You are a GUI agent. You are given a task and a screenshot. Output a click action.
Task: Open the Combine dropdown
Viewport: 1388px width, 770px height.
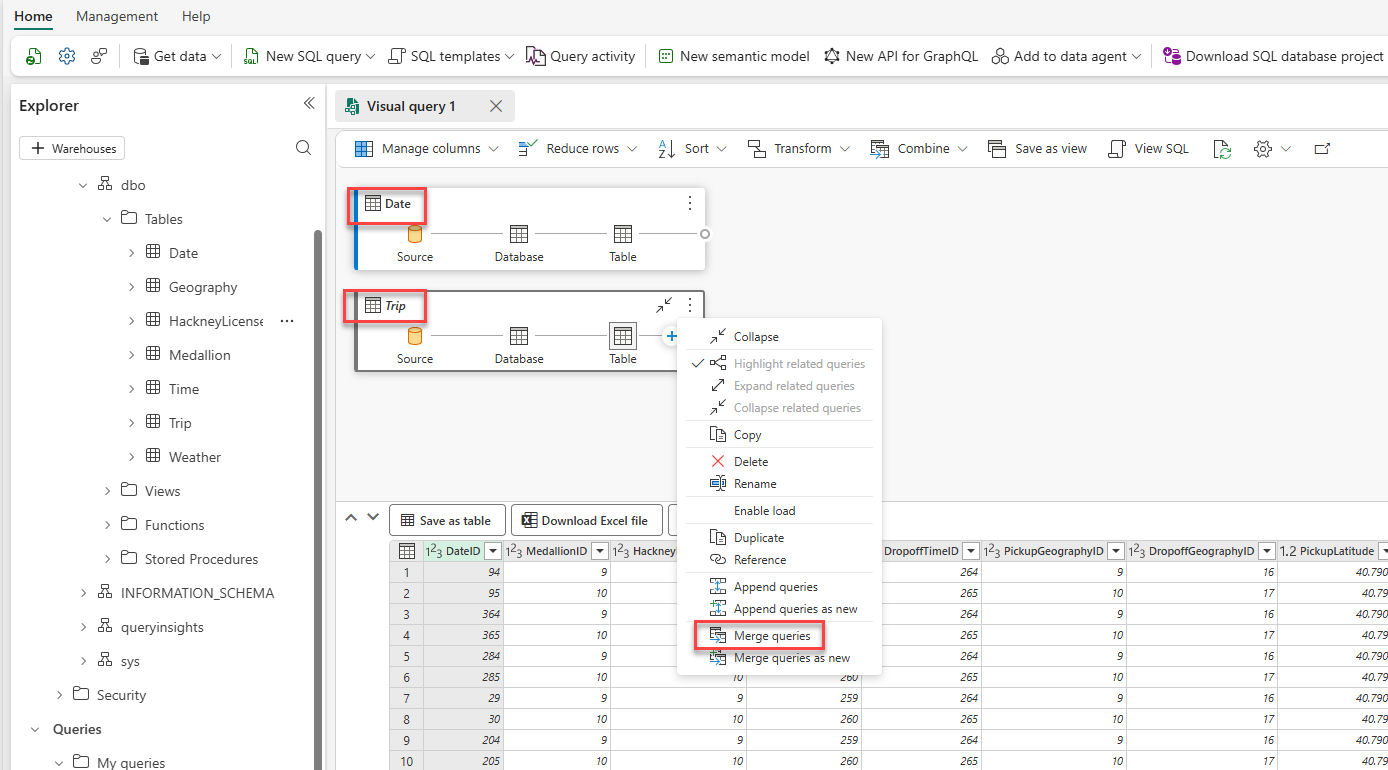point(919,148)
